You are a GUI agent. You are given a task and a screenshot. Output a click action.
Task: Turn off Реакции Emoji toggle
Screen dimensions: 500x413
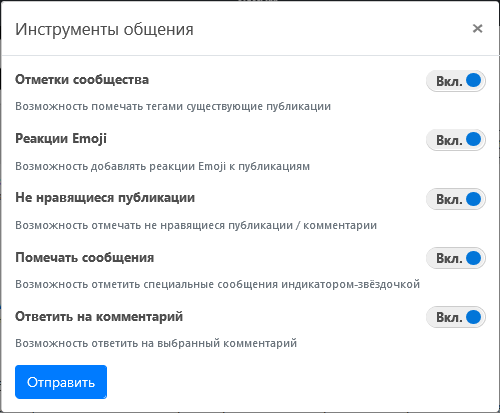(456, 140)
